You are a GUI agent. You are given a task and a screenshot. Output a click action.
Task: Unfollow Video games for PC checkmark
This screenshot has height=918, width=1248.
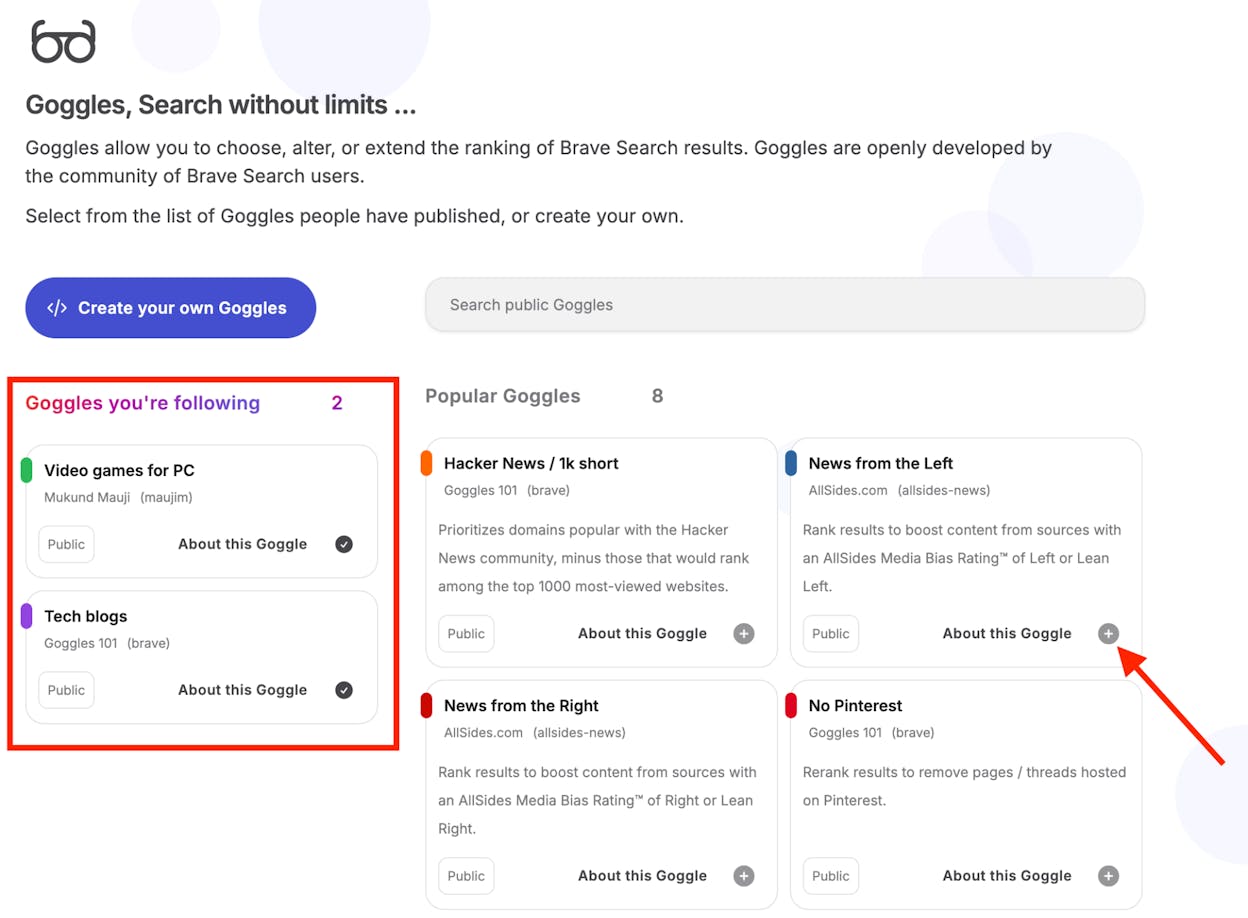click(x=344, y=544)
